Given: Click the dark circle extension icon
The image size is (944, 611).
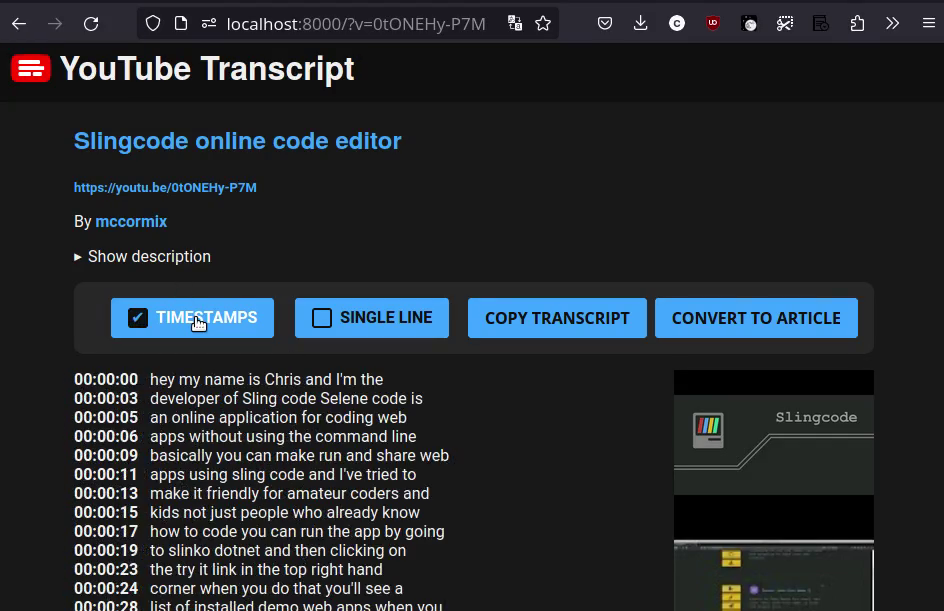Looking at the screenshot, I should click(x=749, y=23).
